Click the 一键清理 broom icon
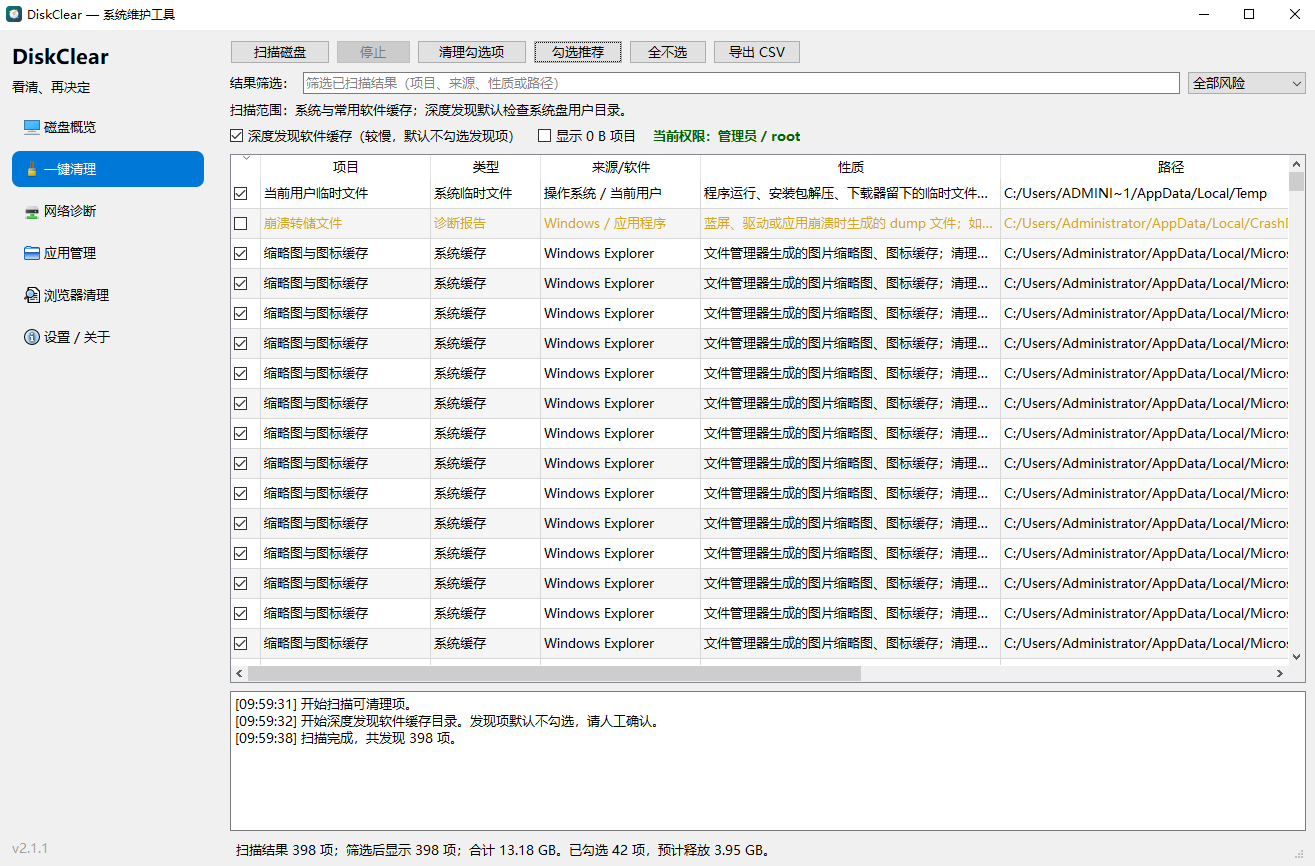Viewport: 1315px width, 866px height. tap(32, 169)
